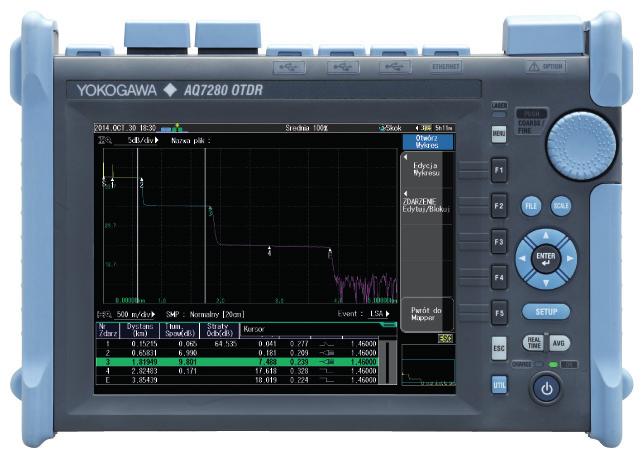The image size is (642, 458).
Task: Click the vertical zoom magnifier icon
Action: coord(104,140)
